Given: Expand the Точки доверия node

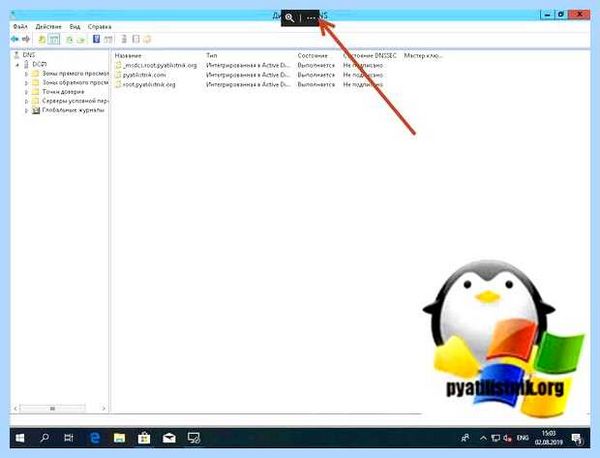Looking at the screenshot, I should point(26,92).
